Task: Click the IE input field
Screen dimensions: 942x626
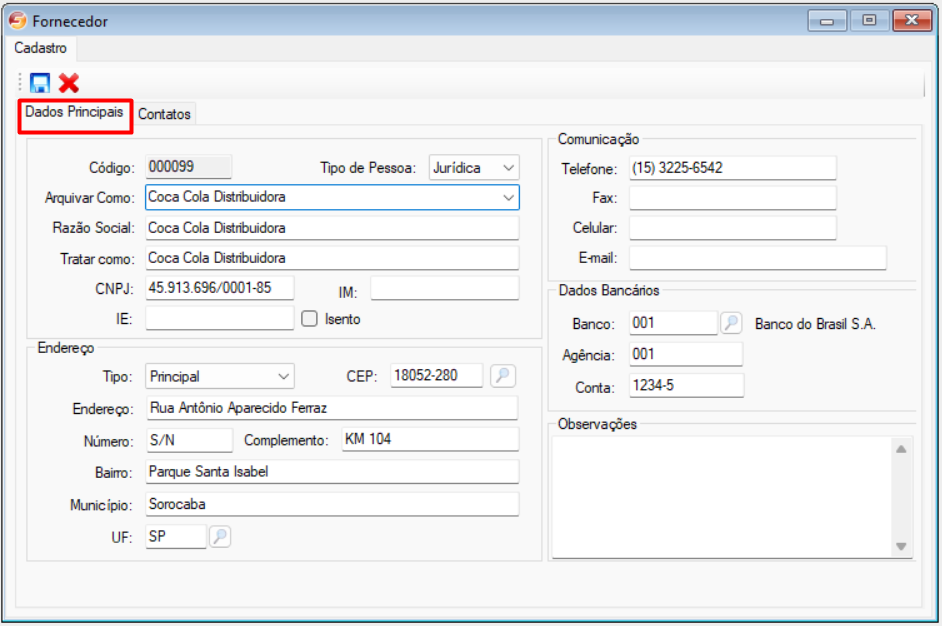Action: point(220,318)
